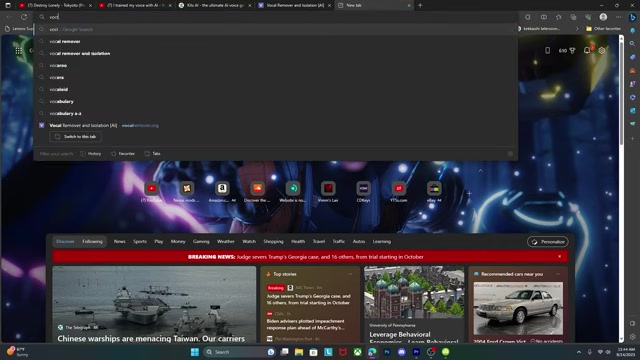Image resolution: width=640 pixels, height=360 pixels.
Task: Filter search by Tabs
Action: pos(152,154)
